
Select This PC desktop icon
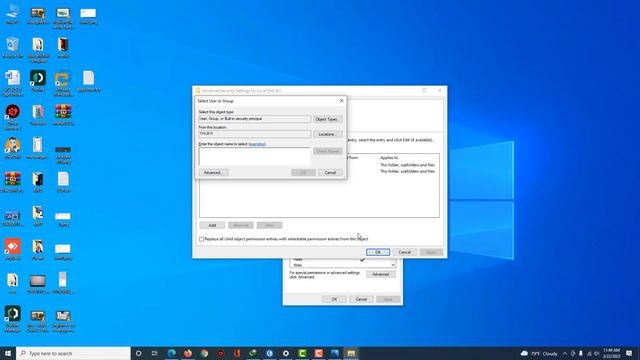click(x=13, y=15)
